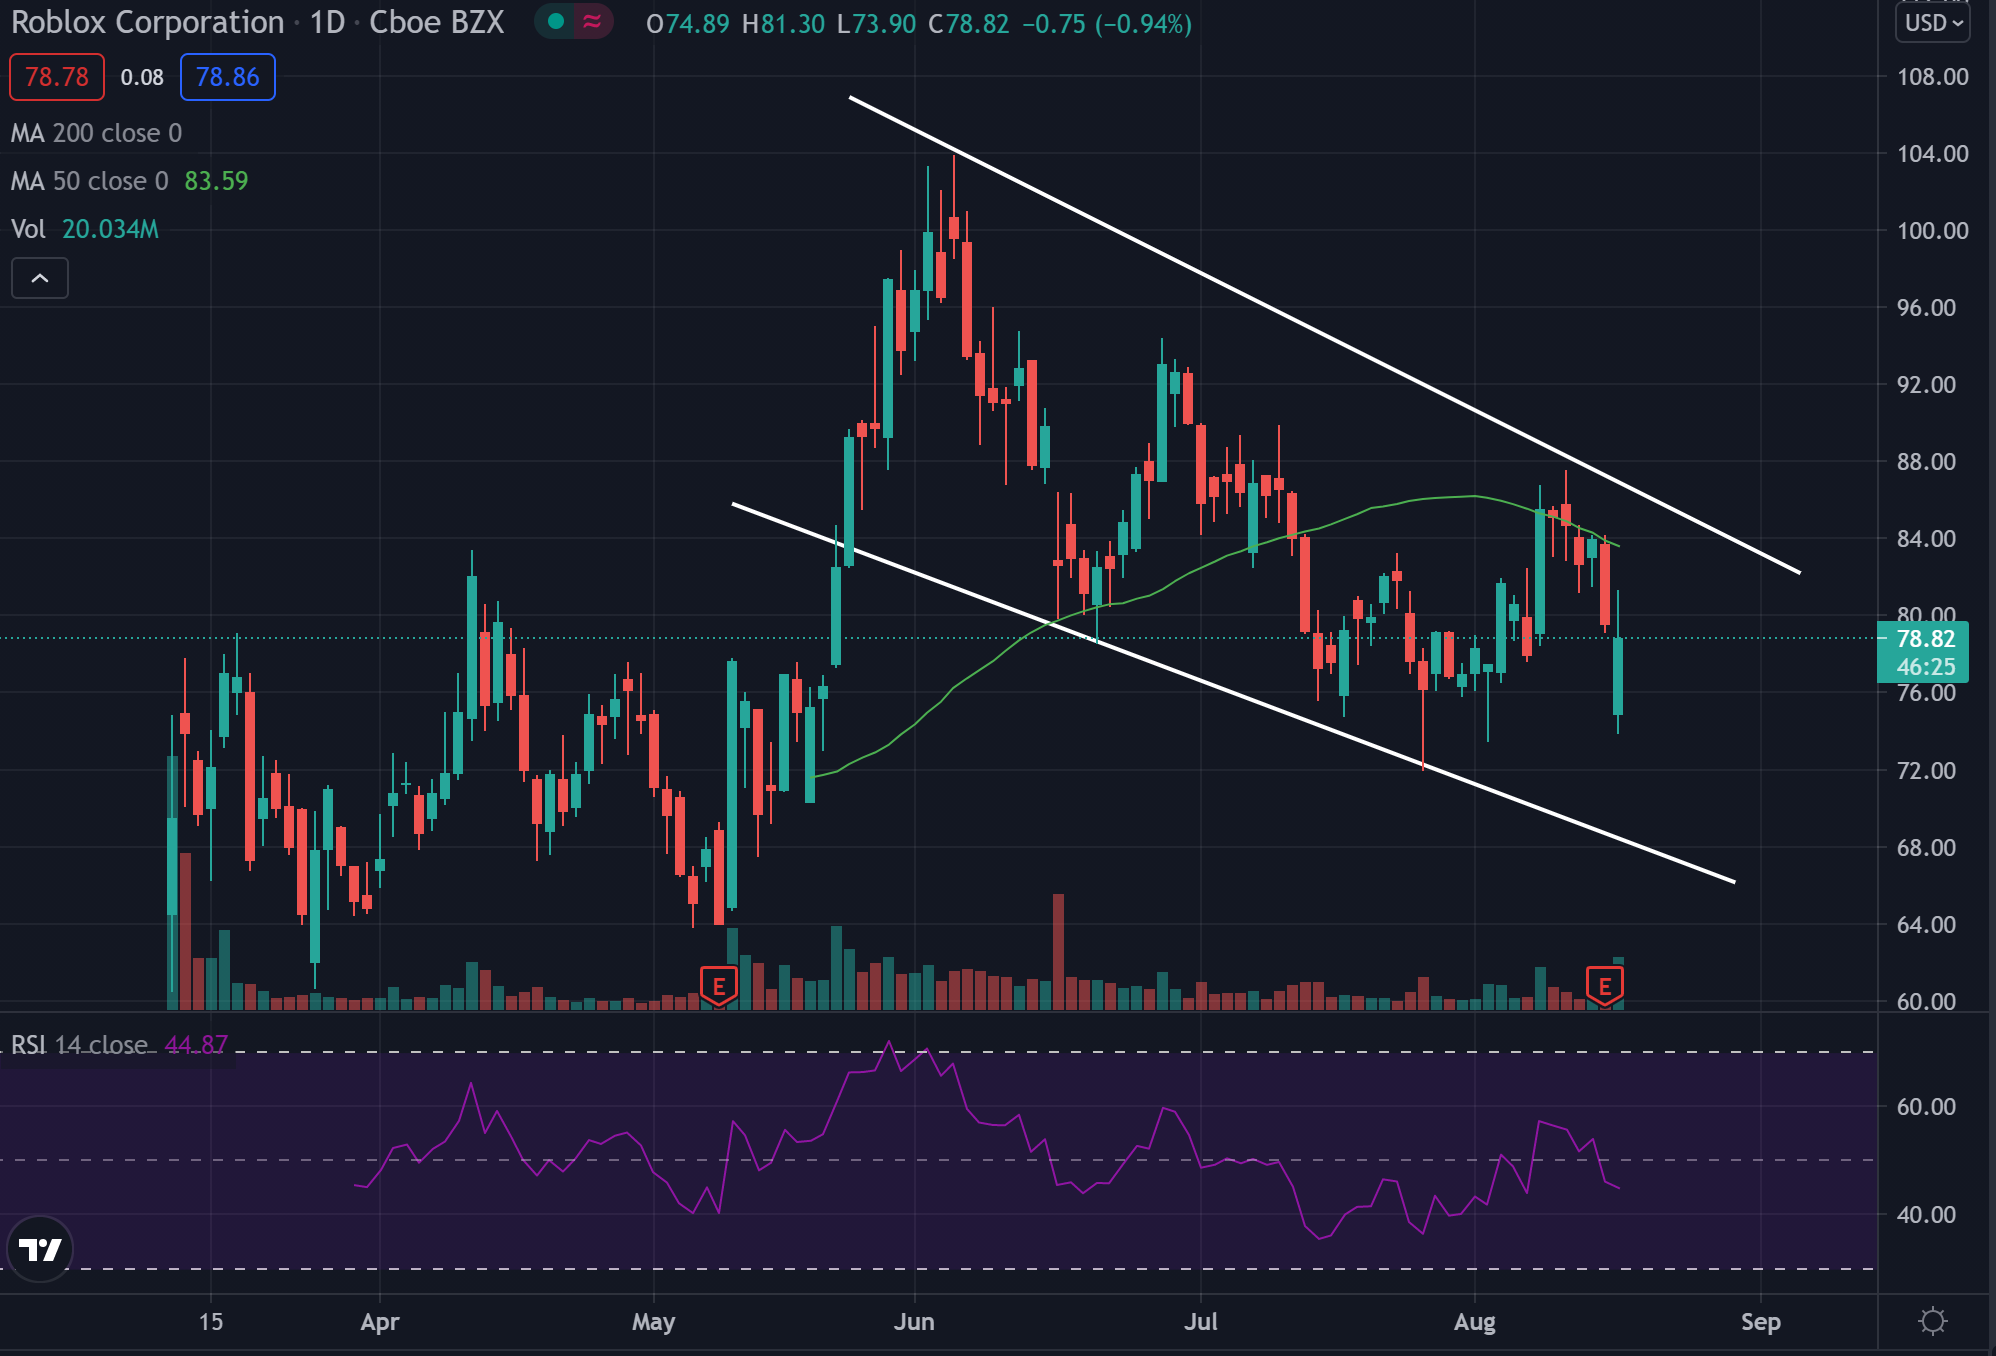This screenshot has height=1356, width=1996.
Task: Select the Roblox Corporation symbol title
Action: [x=148, y=22]
